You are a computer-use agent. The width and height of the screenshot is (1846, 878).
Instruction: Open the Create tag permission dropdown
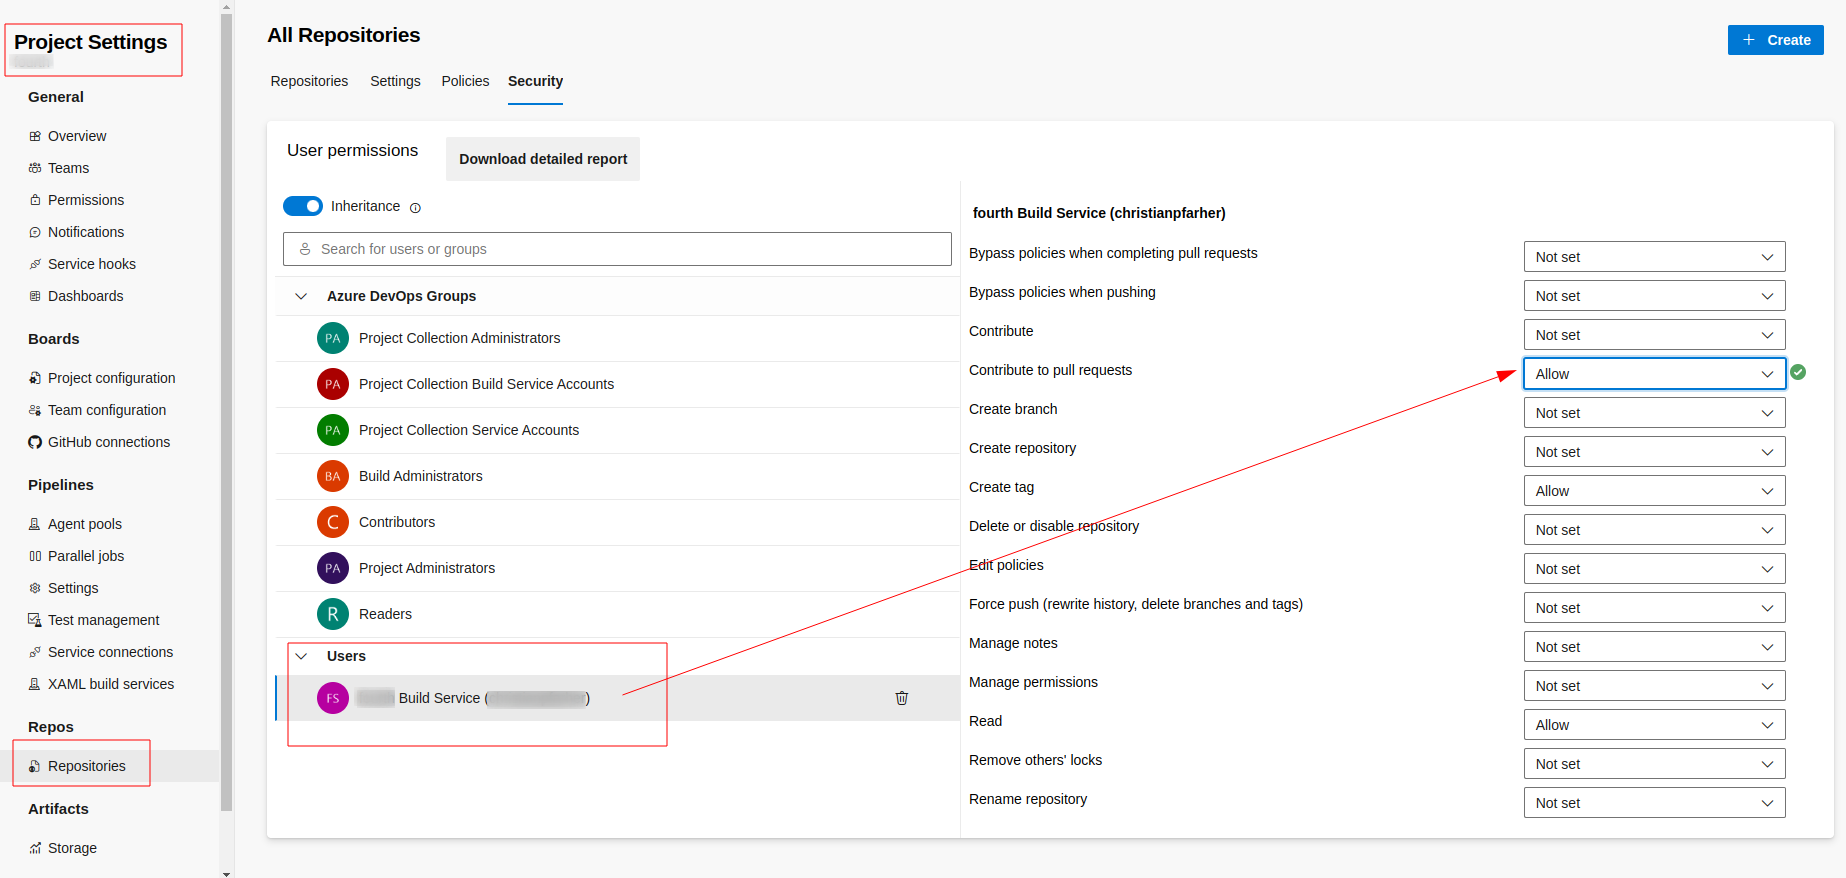1653,491
